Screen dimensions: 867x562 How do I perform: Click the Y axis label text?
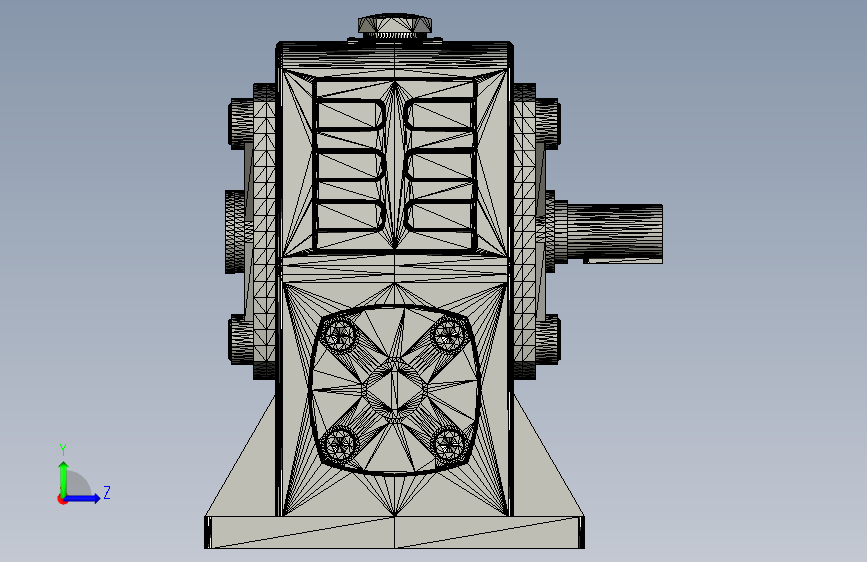click(63, 450)
